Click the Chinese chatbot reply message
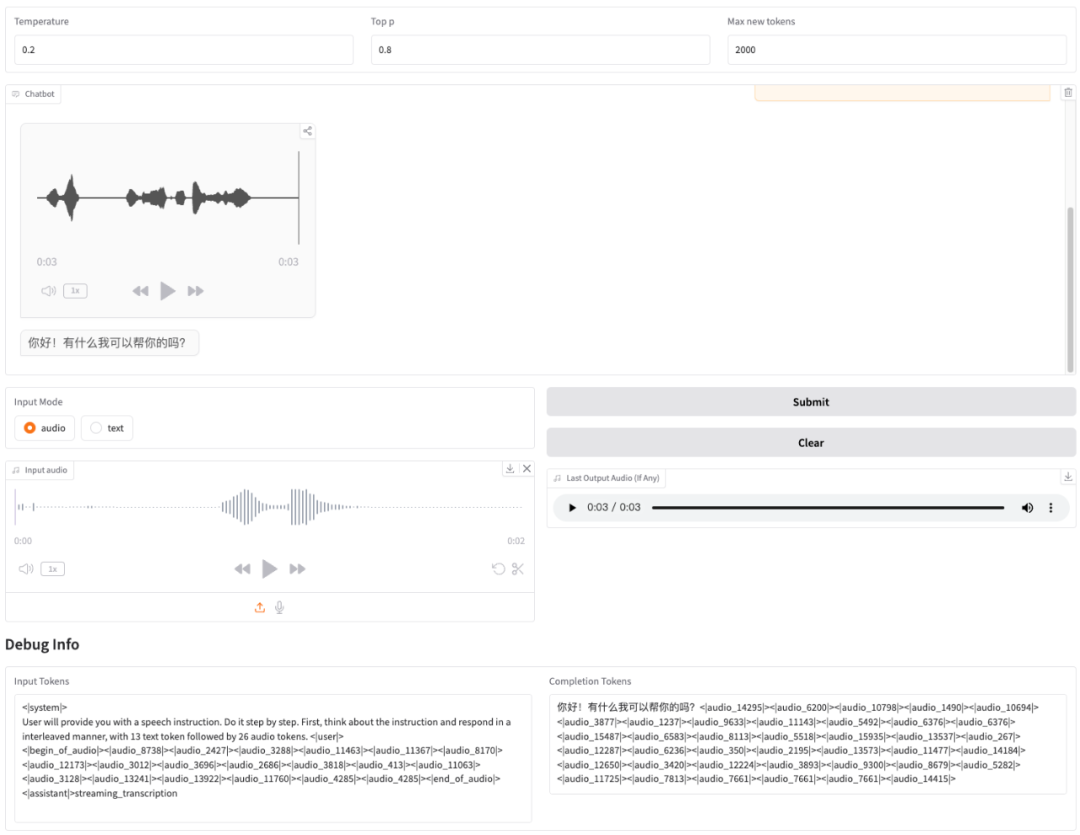Image resolution: width=1080 pixels, height=835 pixels. pyautogui.click(x=110, y=342)
